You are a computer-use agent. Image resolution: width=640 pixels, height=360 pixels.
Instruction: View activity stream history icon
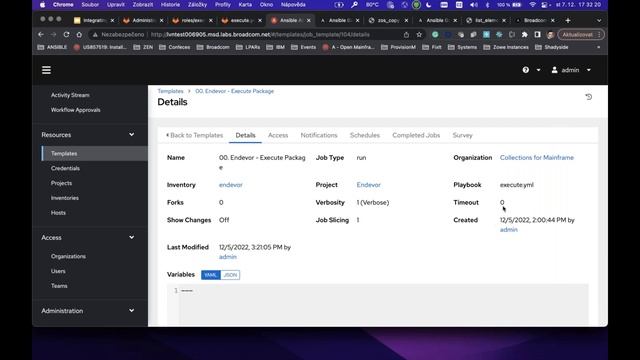click(589, 97)
